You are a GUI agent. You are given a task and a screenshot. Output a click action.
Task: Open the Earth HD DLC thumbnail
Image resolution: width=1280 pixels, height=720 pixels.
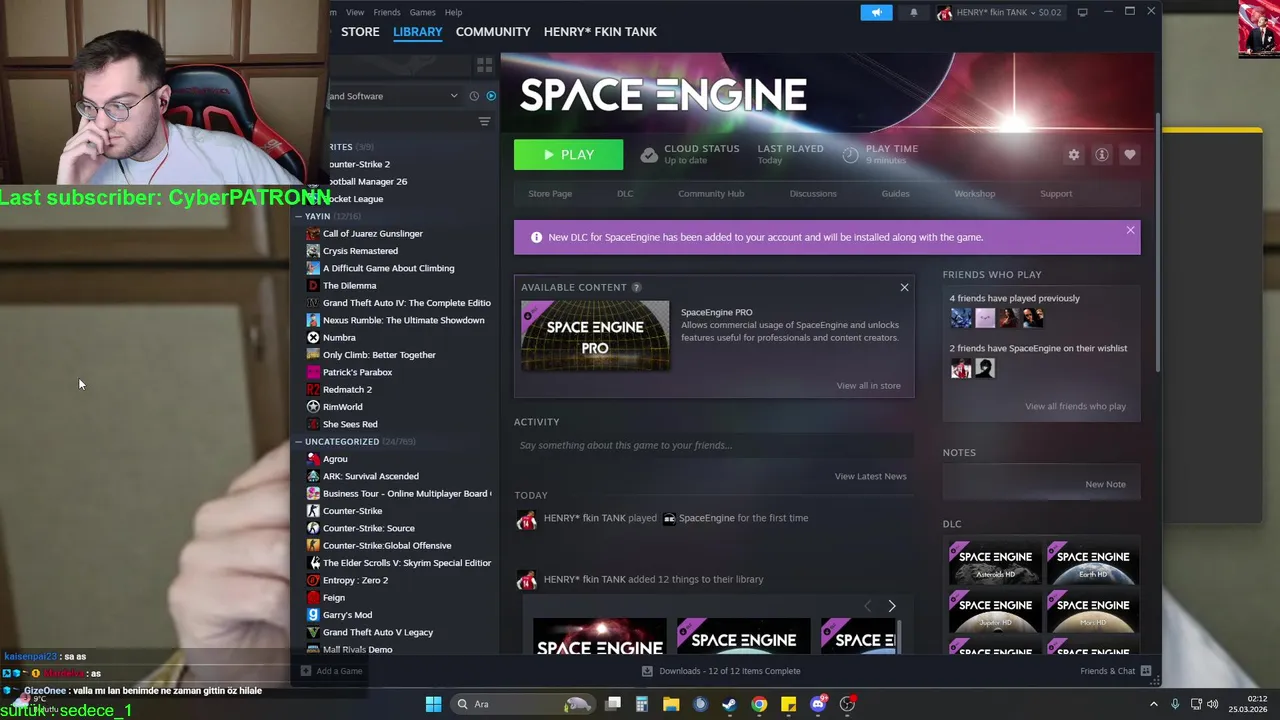click(1093, 563)
